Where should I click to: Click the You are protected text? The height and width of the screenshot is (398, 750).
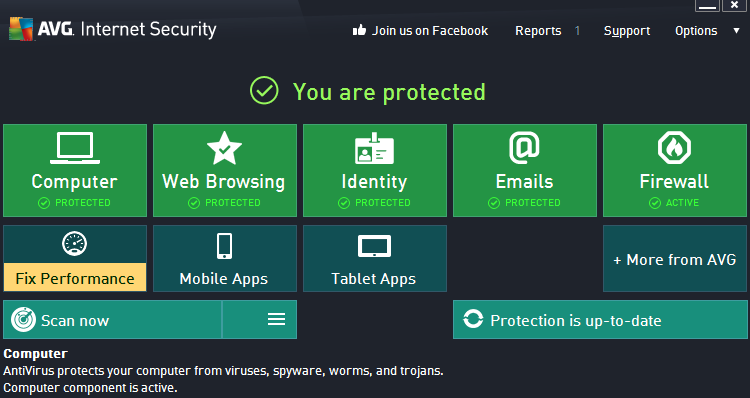[x=389, y=92]
